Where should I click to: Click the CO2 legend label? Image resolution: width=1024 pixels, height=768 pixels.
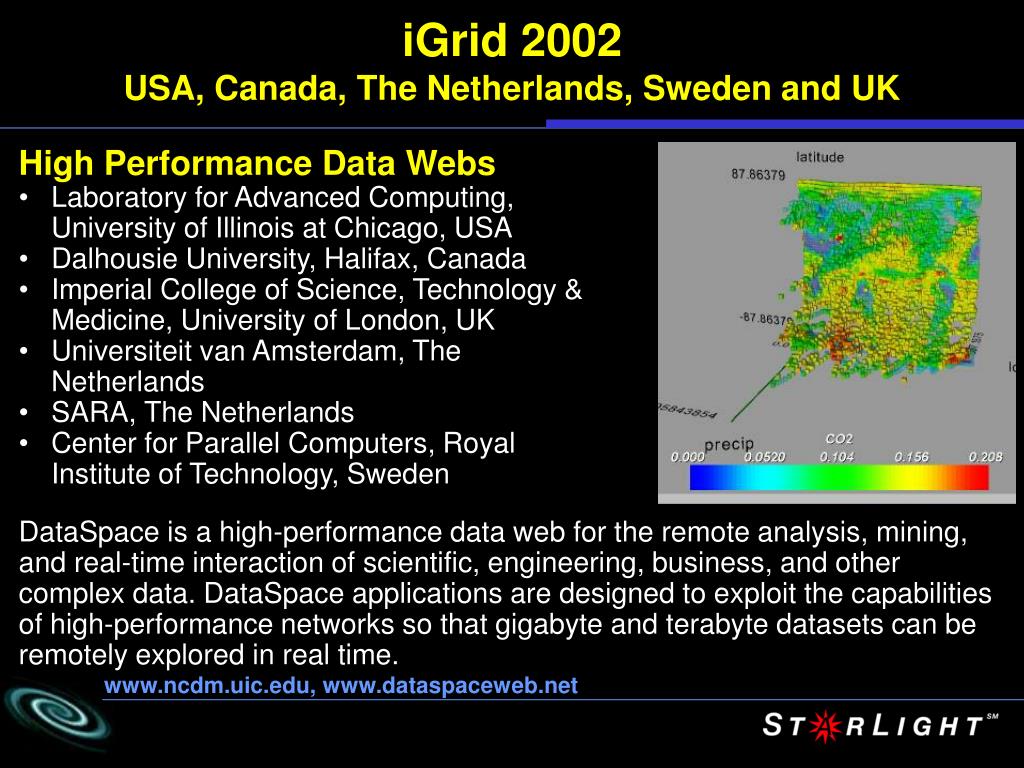[839, 439]
